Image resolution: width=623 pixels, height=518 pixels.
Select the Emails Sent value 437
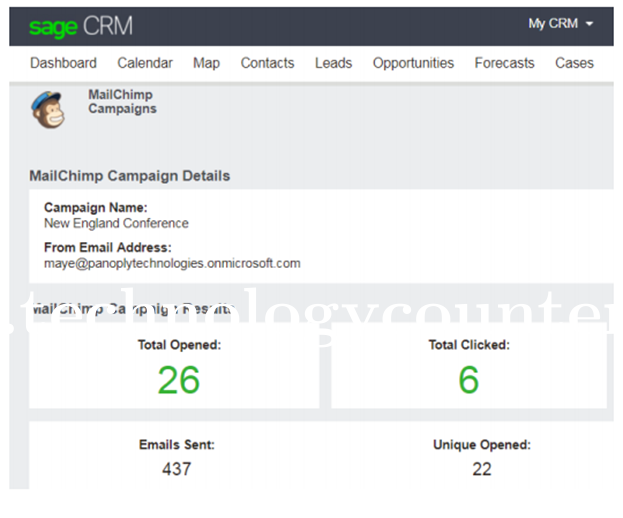pos(176,469)
